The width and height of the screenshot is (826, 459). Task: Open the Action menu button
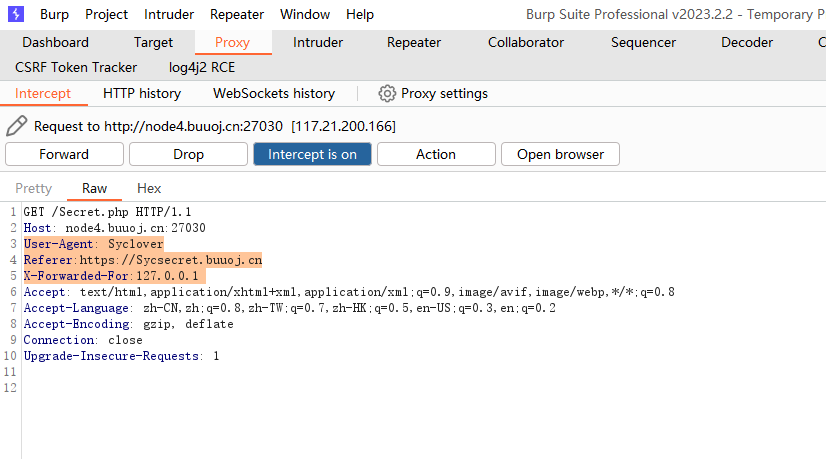[436, 154]
